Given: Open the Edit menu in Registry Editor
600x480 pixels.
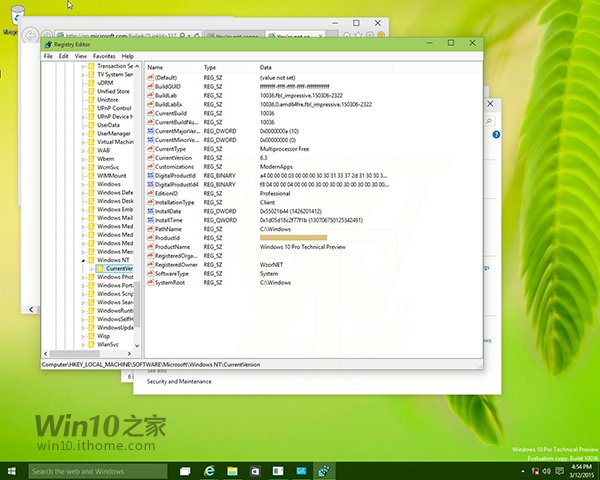Looking at the screenshot, I should [x=64, y=56].
